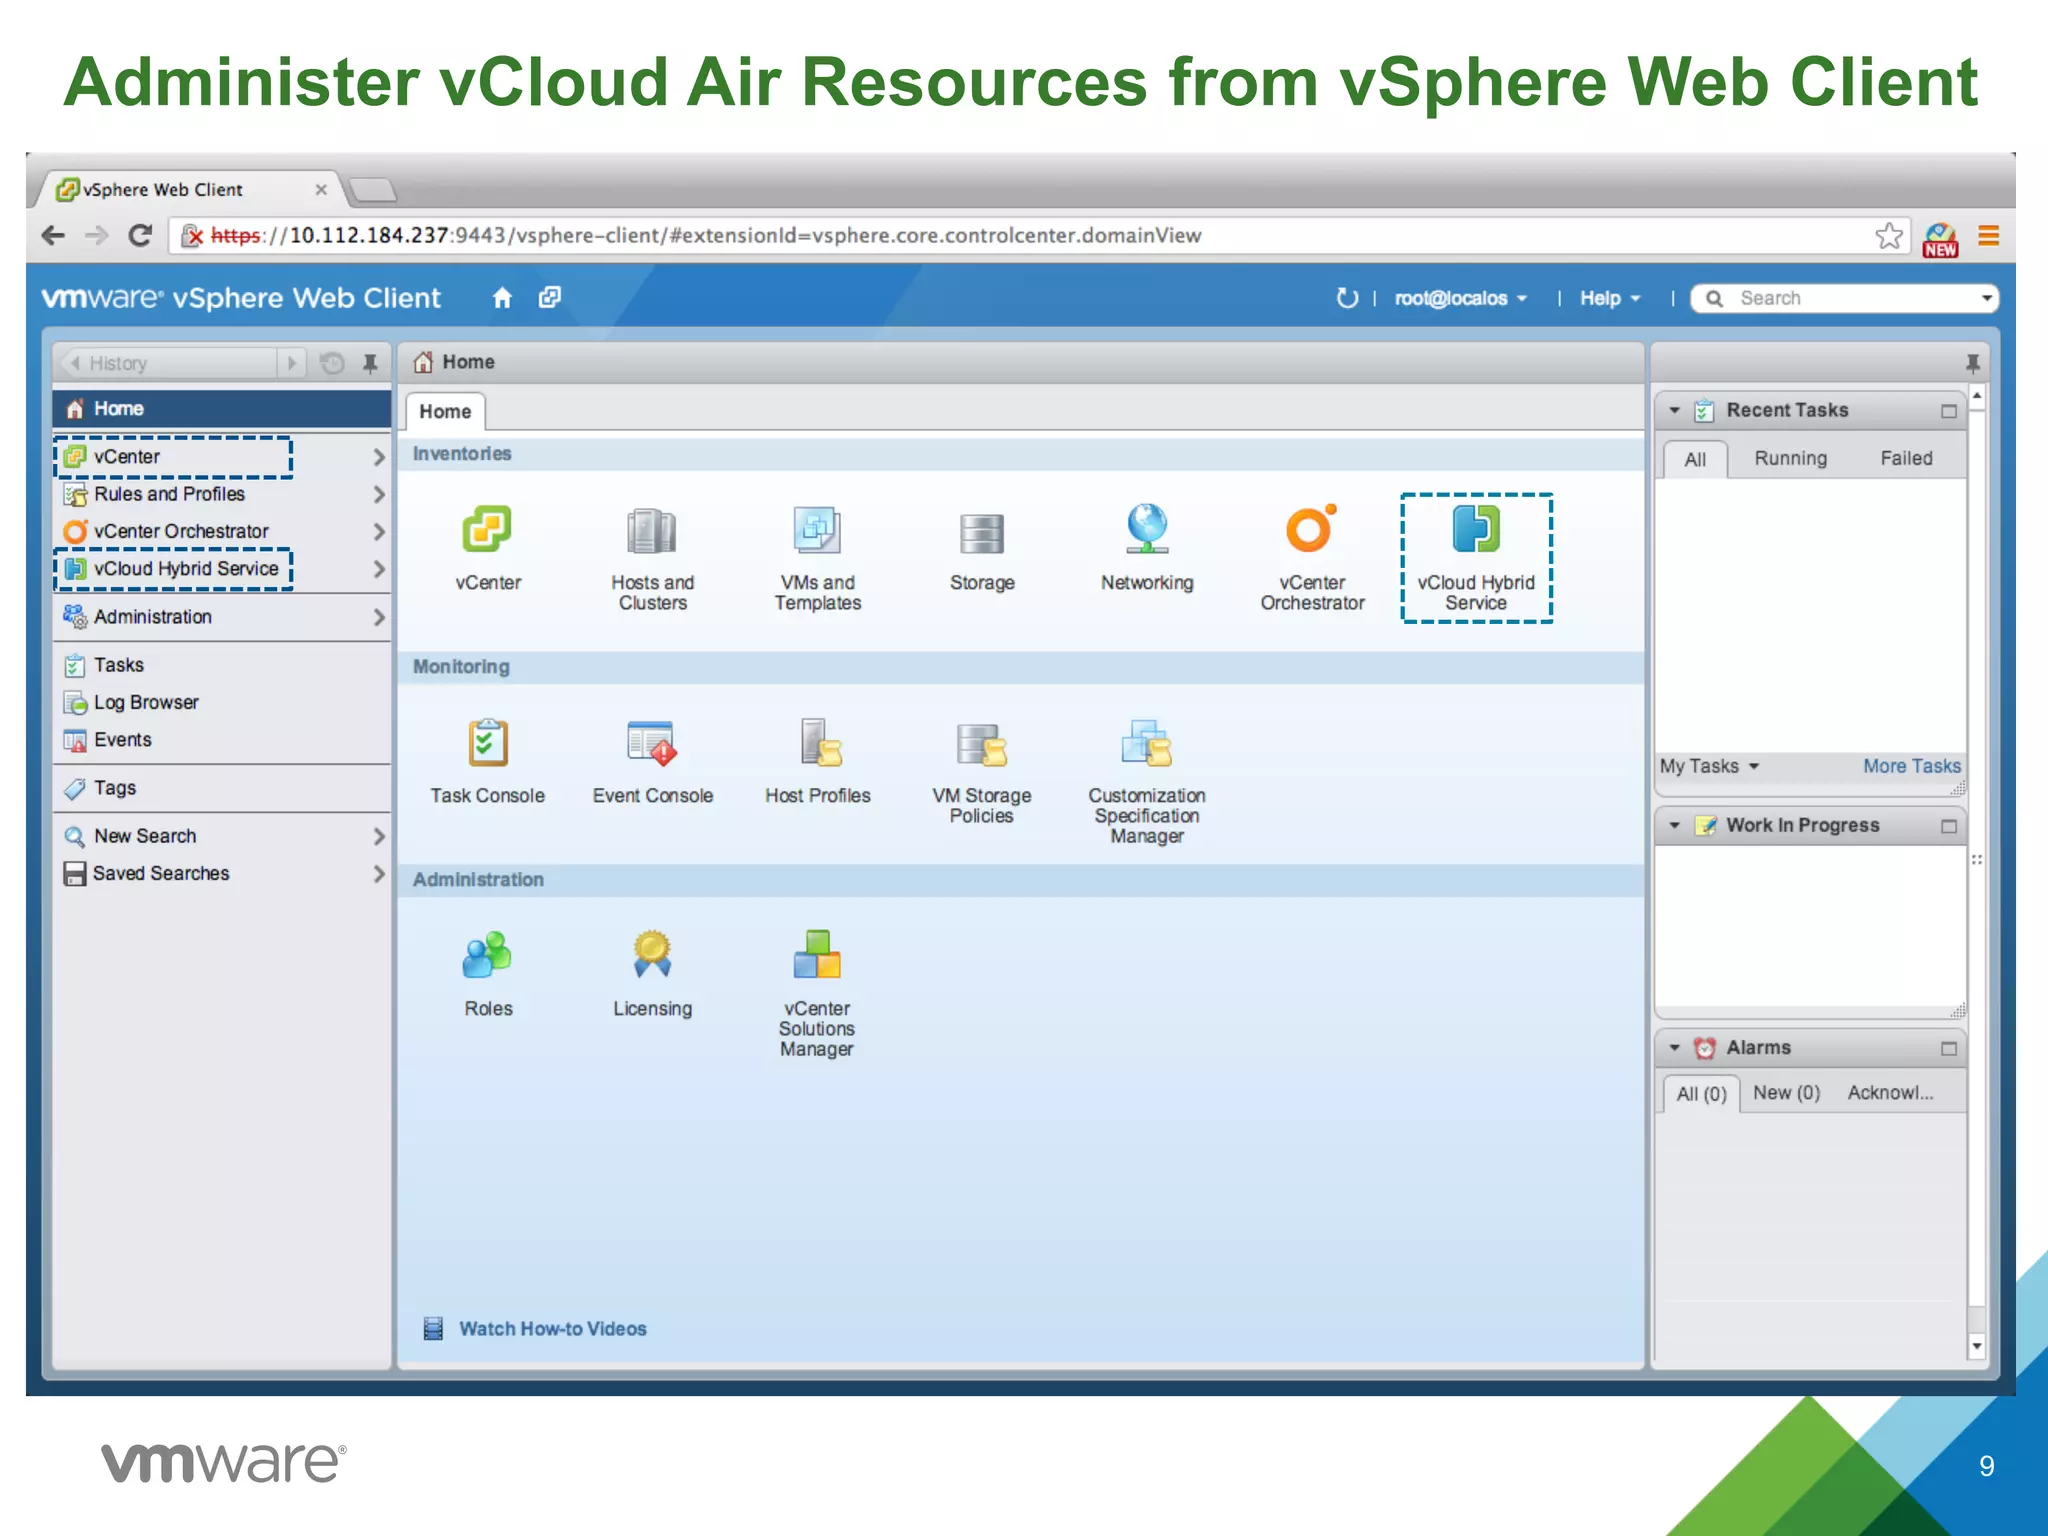Expand the New Search chevron

tap(378, 836)
